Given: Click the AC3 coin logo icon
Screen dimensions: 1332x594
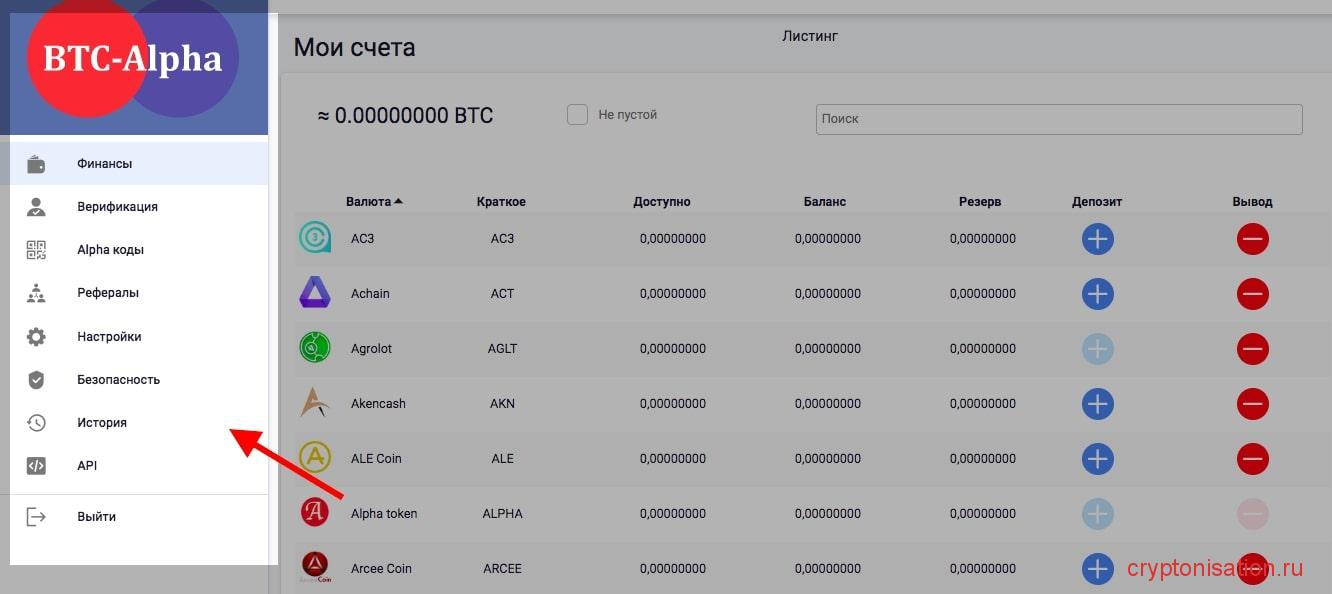Looking at the screenshot, I should [315, 238].
